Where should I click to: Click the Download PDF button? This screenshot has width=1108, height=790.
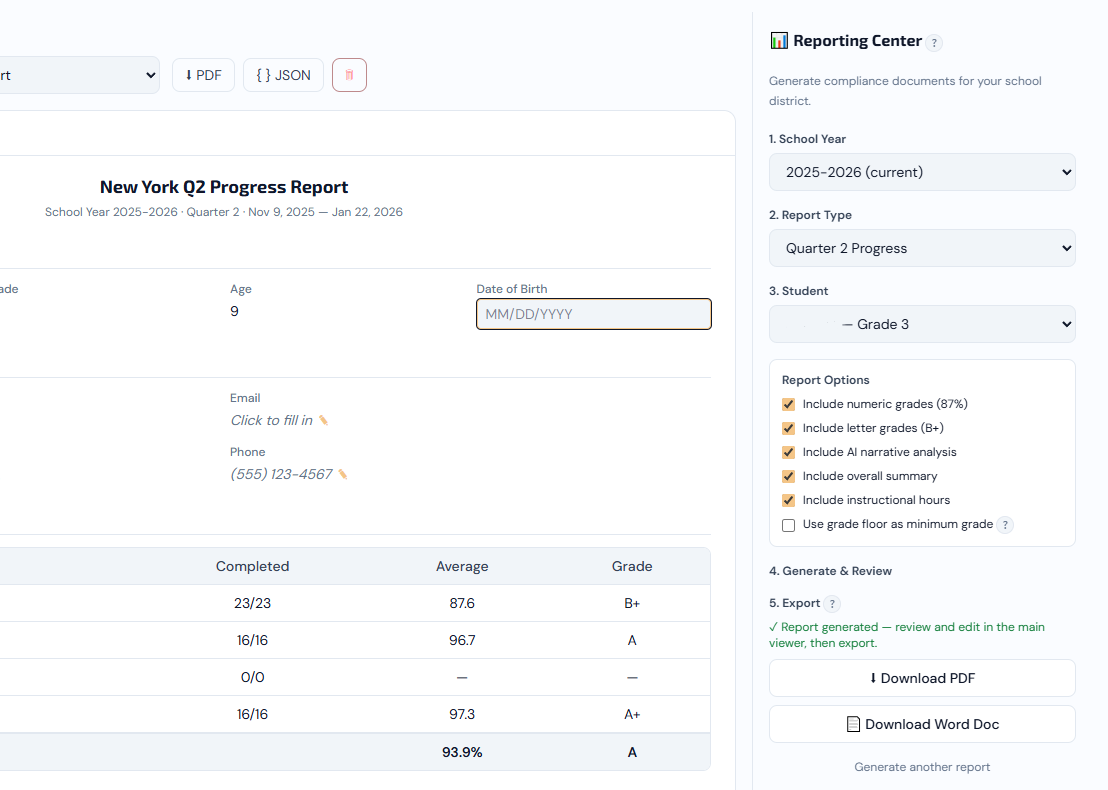pos(921,678)
